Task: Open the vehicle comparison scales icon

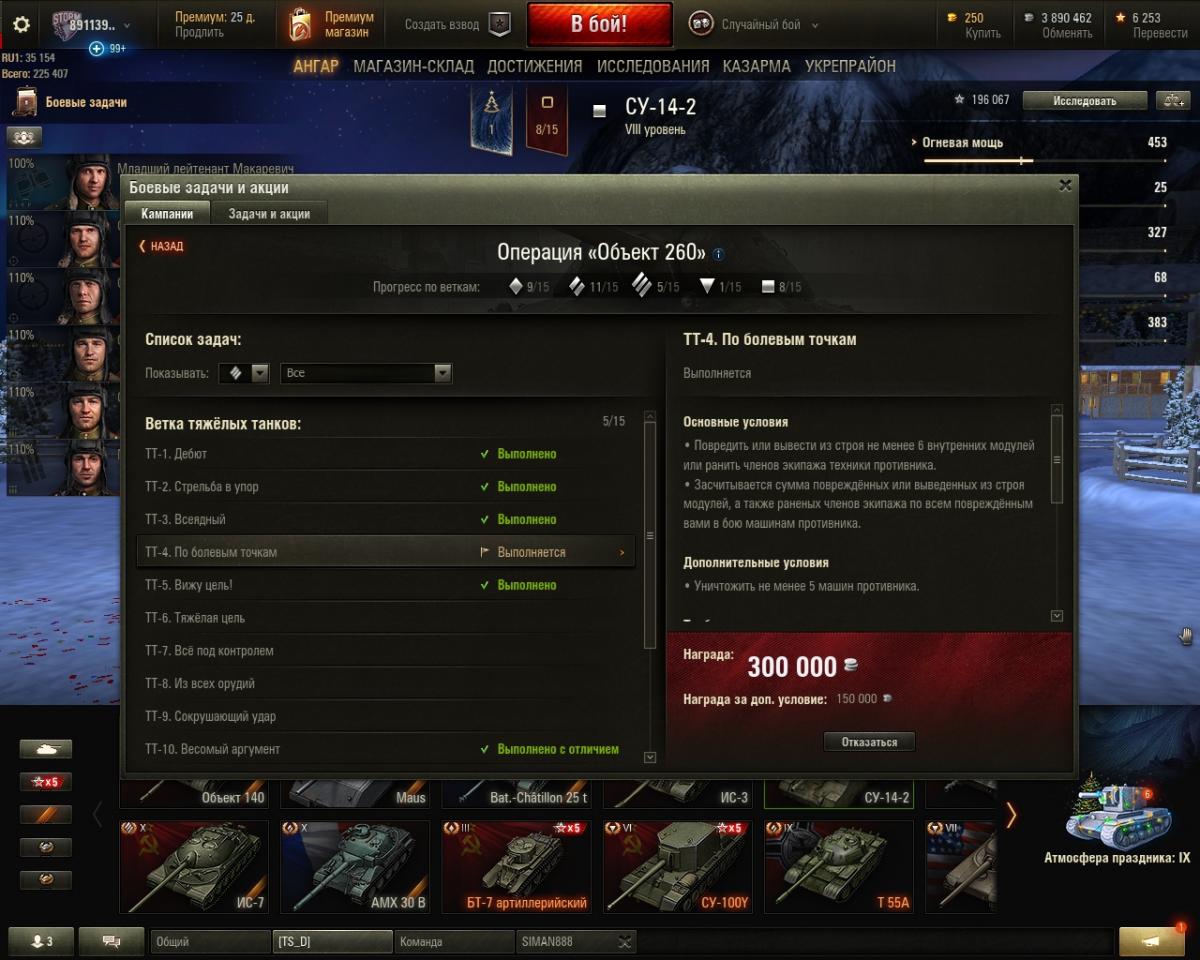Action: [1170, 100]
